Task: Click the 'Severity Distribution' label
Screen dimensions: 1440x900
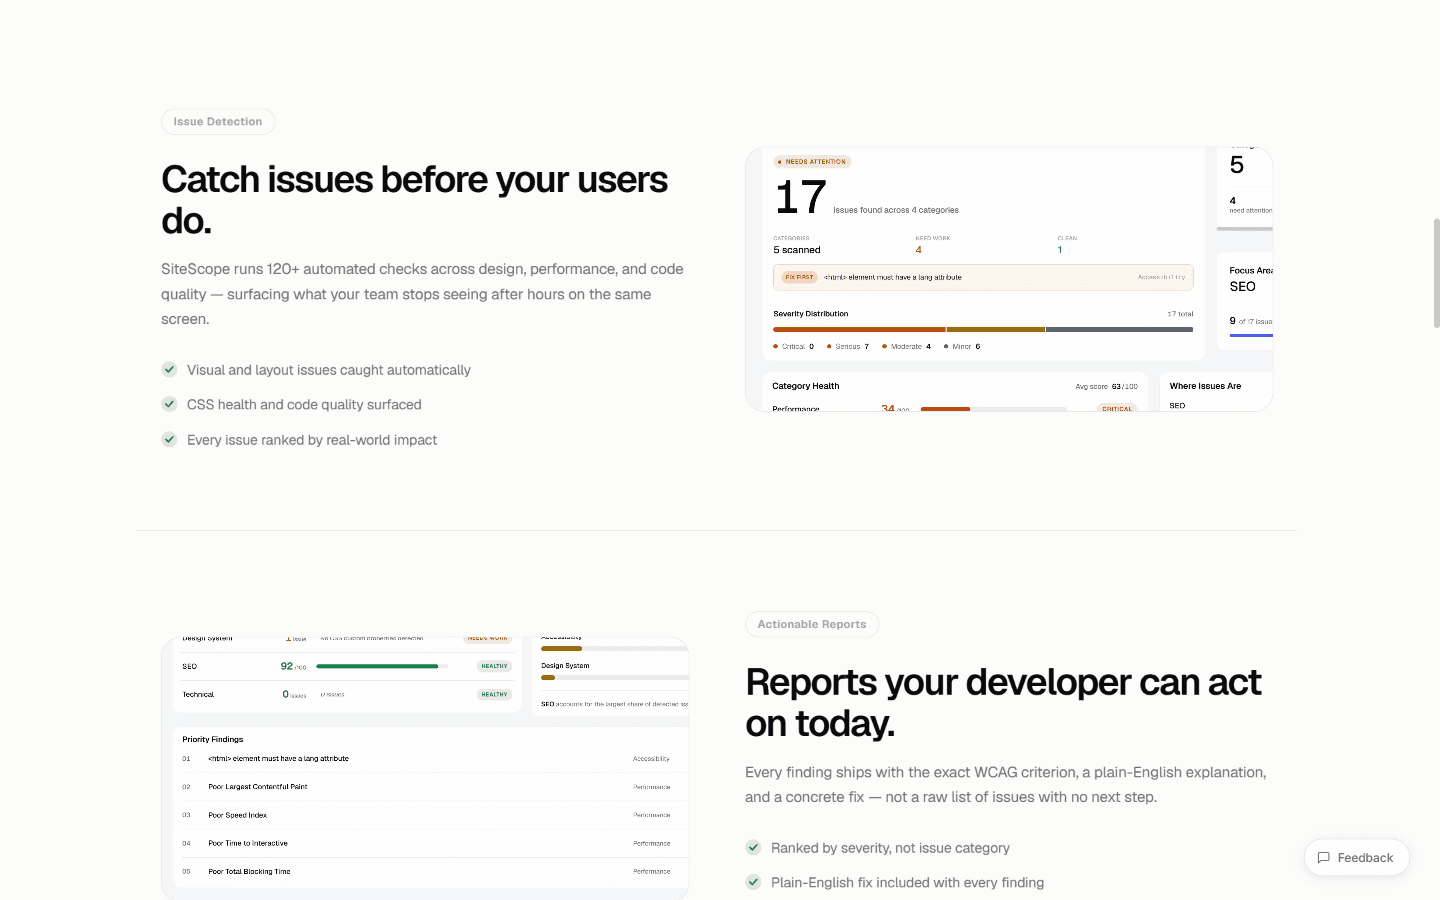Action: [811, 314]
